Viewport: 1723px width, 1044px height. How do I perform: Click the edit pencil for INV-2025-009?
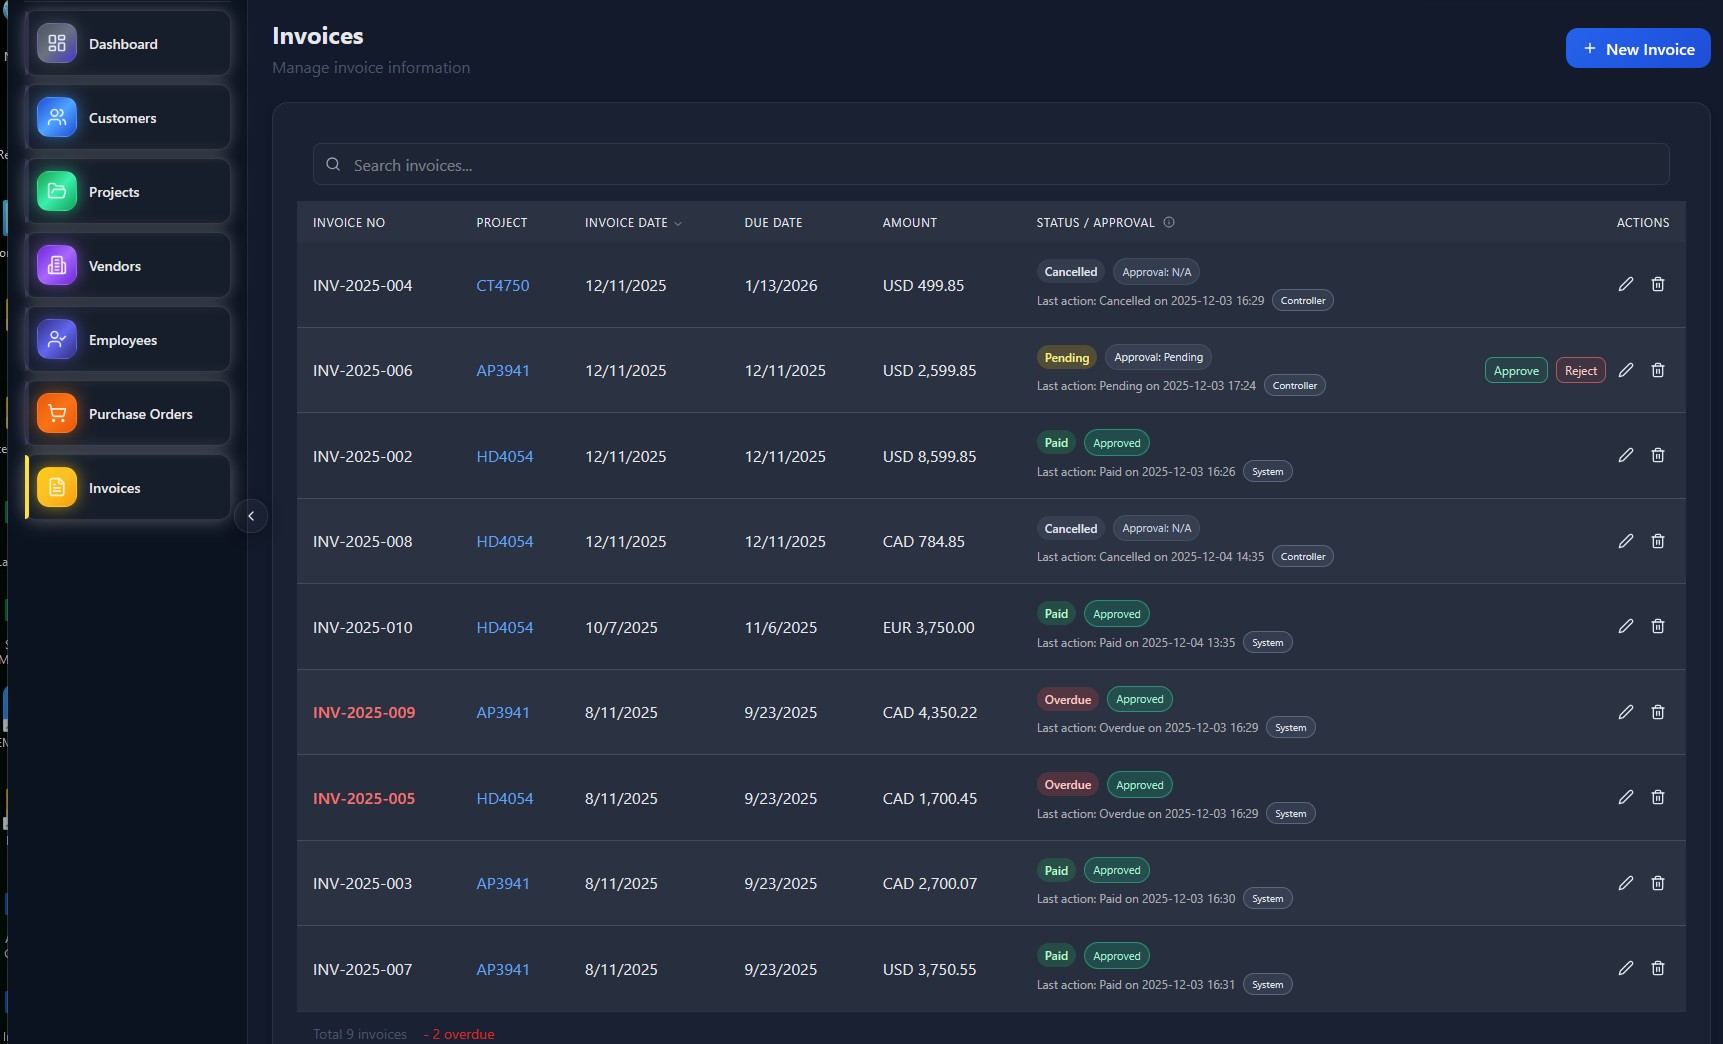(x=1625, y=712)
